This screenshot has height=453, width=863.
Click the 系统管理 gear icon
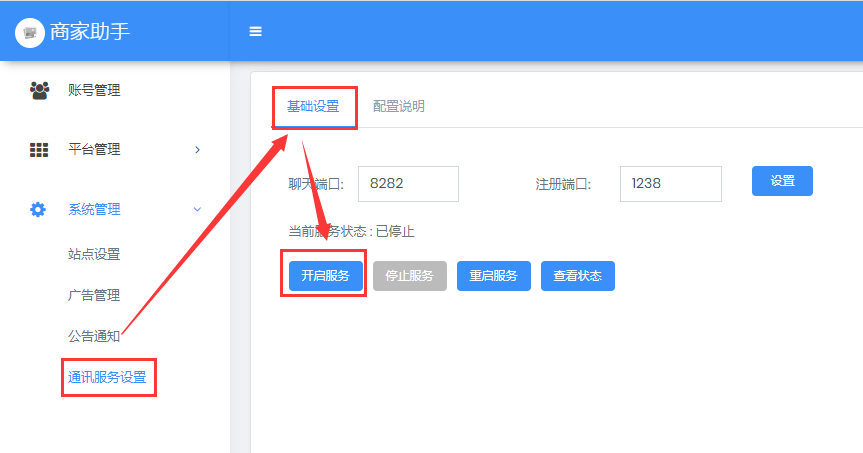point(38,209)
